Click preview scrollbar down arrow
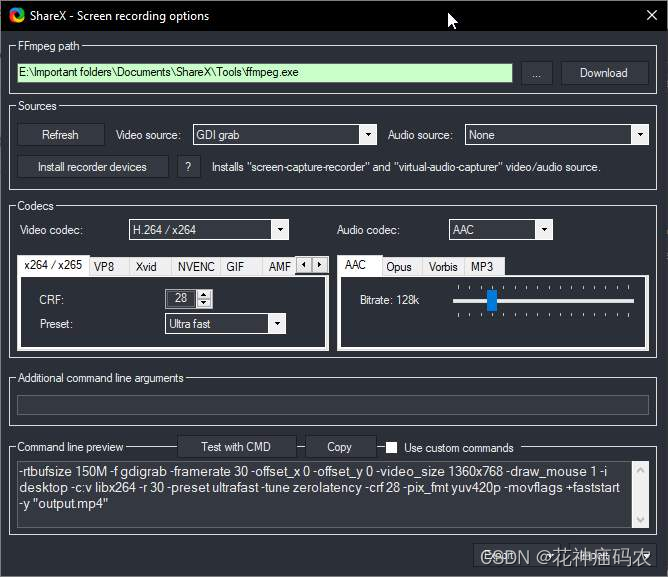Image resolution: width=668 pixels, height=577 pixels. (640, 519)
